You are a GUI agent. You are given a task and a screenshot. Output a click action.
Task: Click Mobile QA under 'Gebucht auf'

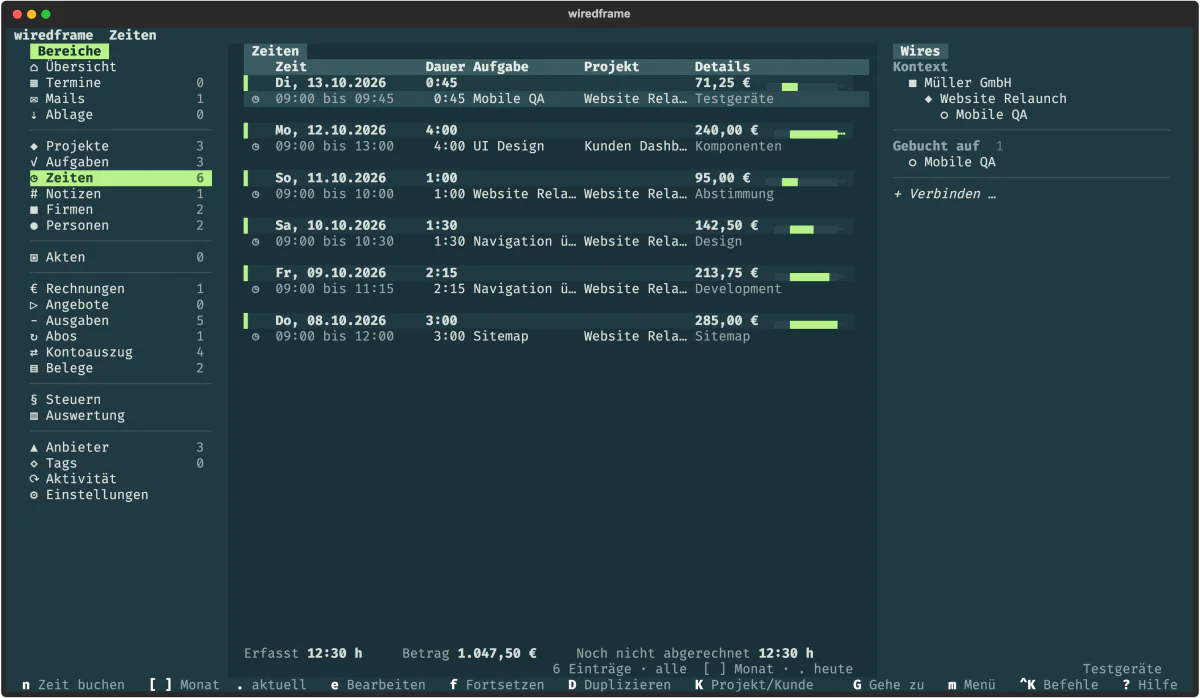[x=952, y=162]
